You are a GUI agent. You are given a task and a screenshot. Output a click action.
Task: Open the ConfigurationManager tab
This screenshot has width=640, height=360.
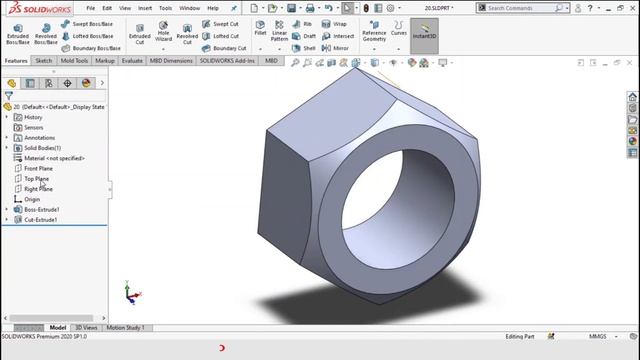point(49,83)
